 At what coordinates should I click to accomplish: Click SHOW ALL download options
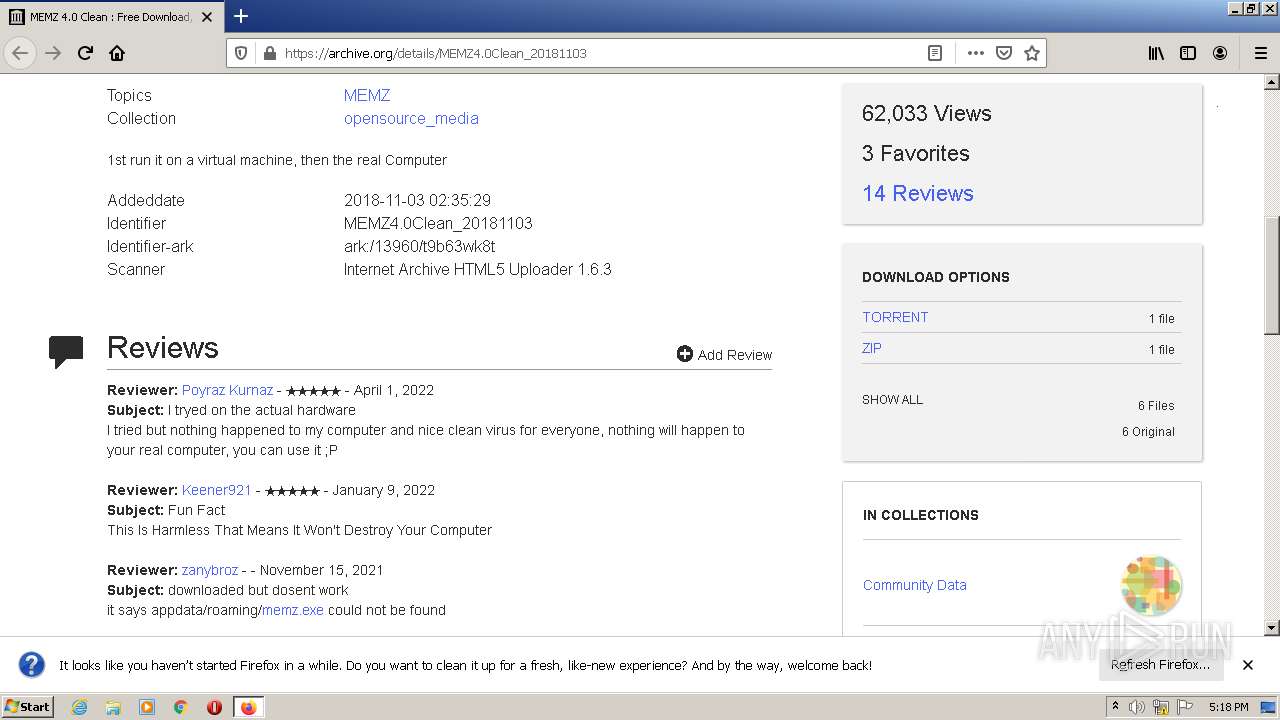(892, 399)
